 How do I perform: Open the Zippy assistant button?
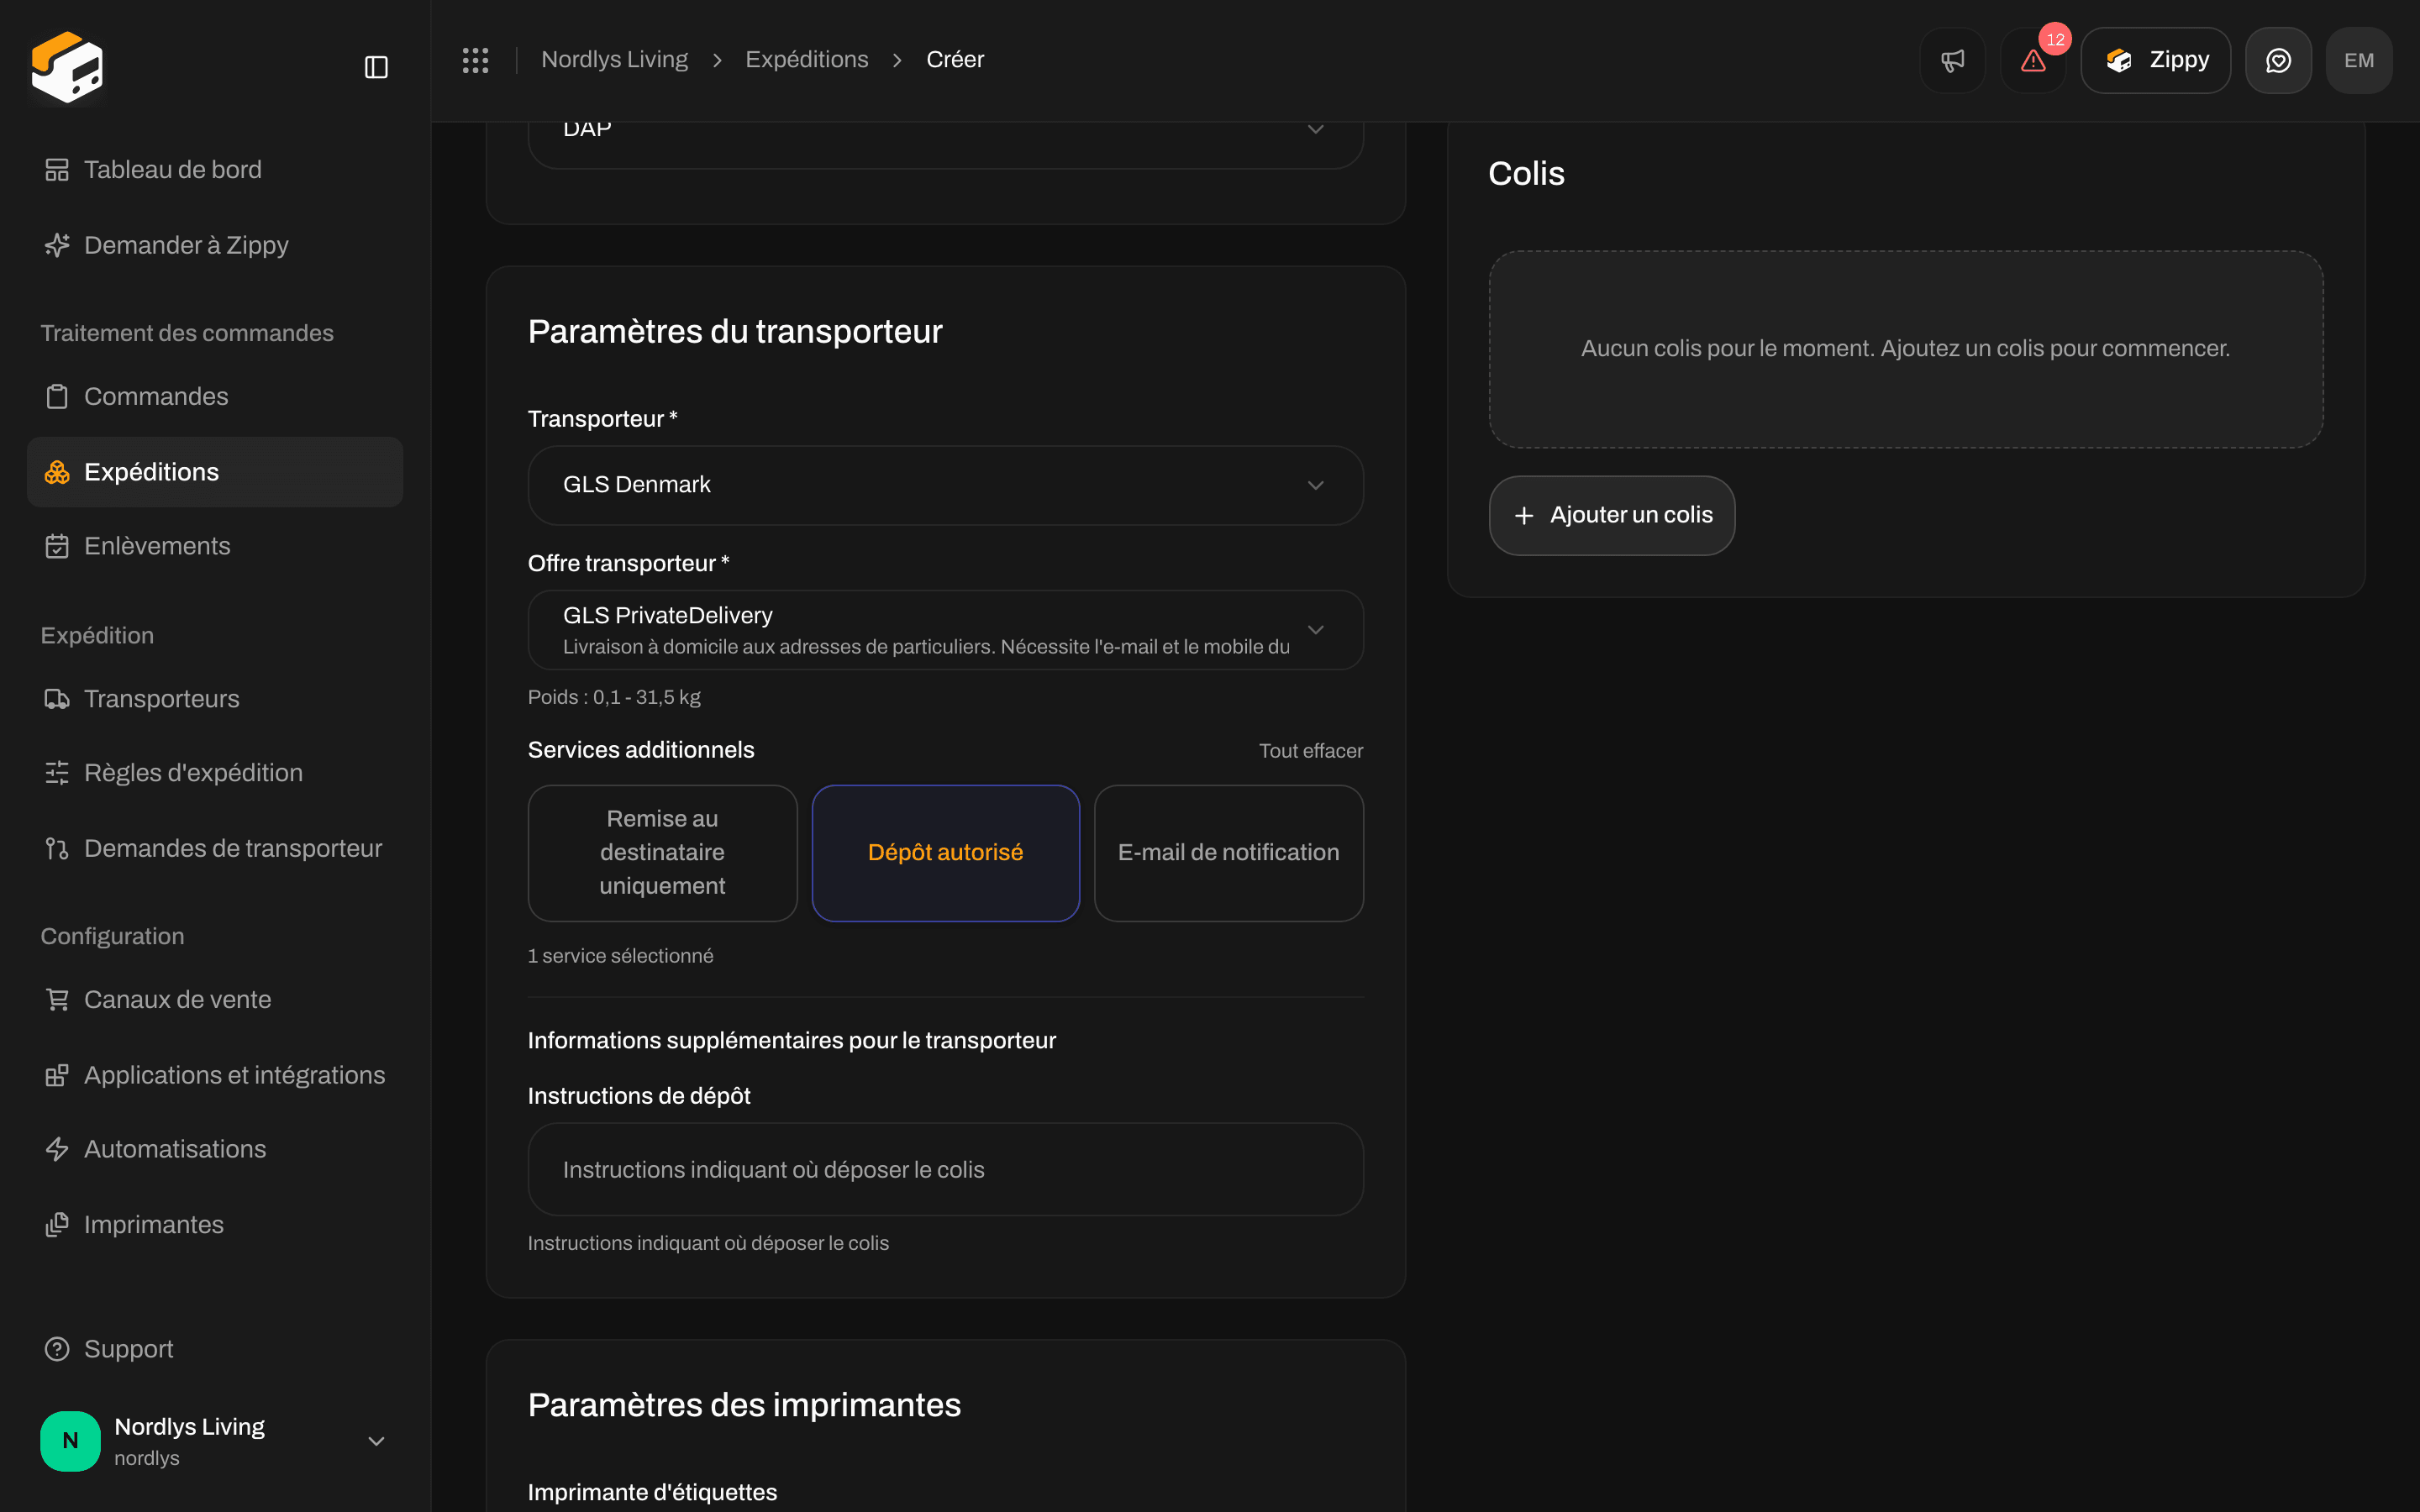tap(2155, 60)
